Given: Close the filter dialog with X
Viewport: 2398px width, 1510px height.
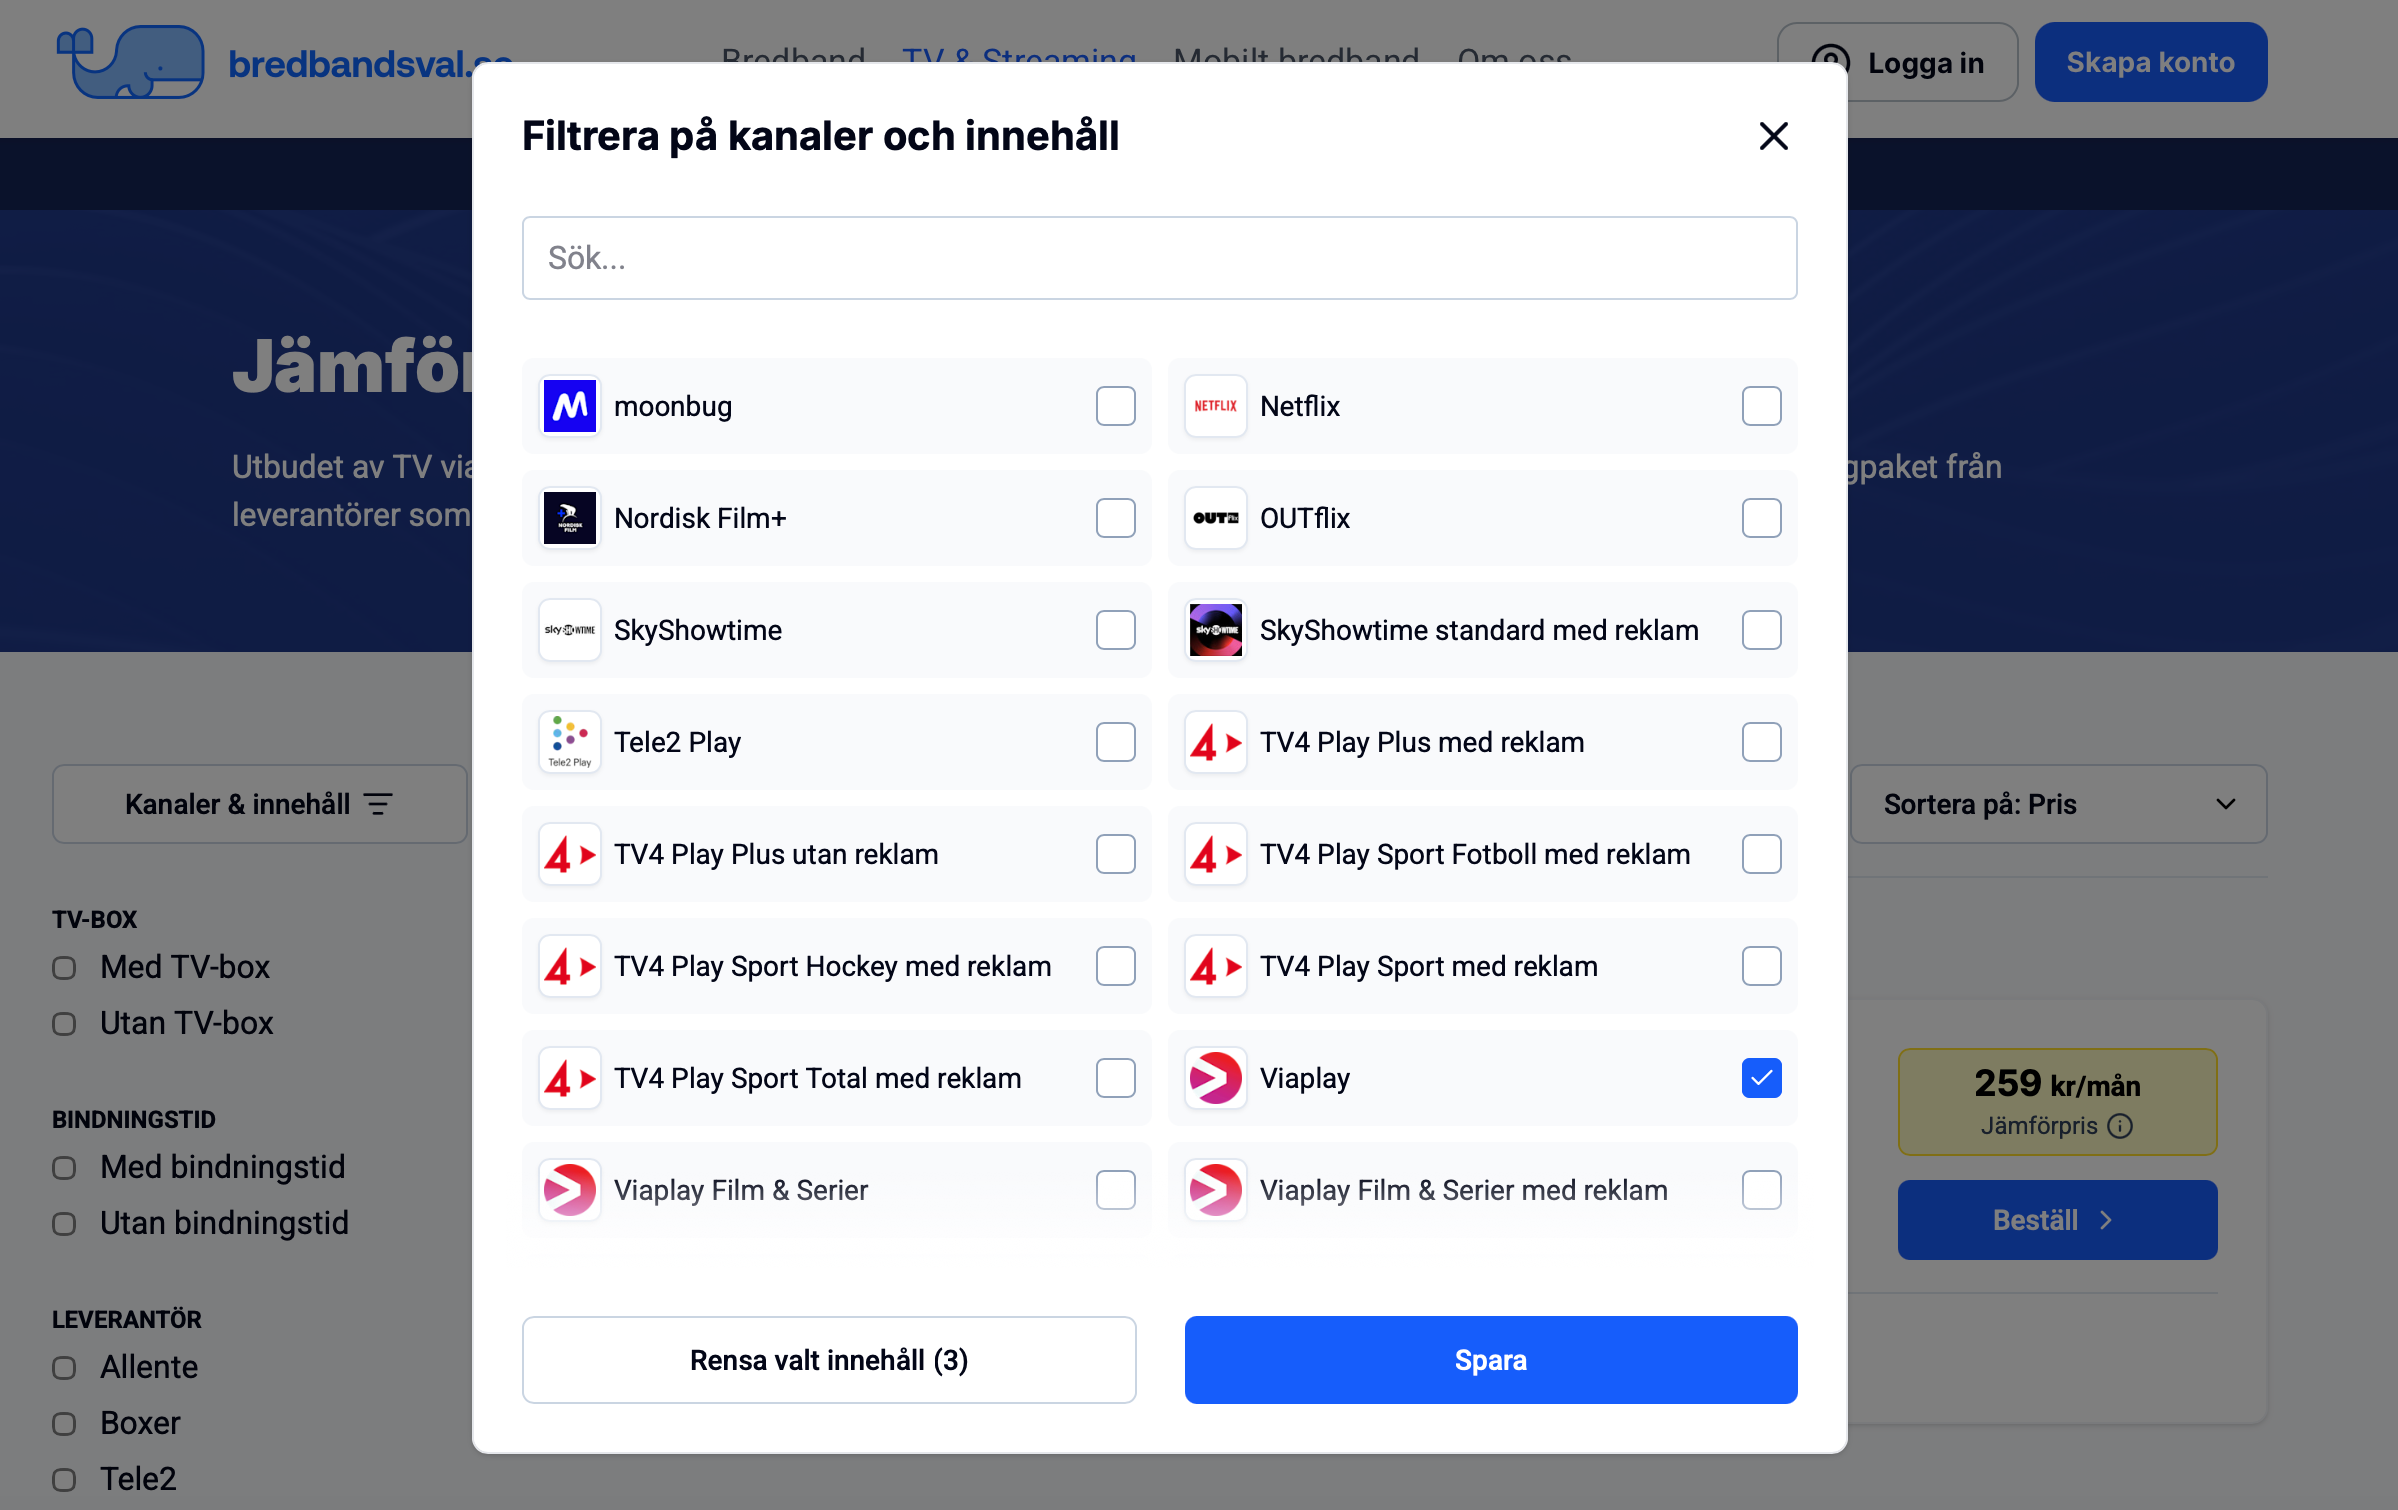Looking at the screenshot, I should 1773,136.
